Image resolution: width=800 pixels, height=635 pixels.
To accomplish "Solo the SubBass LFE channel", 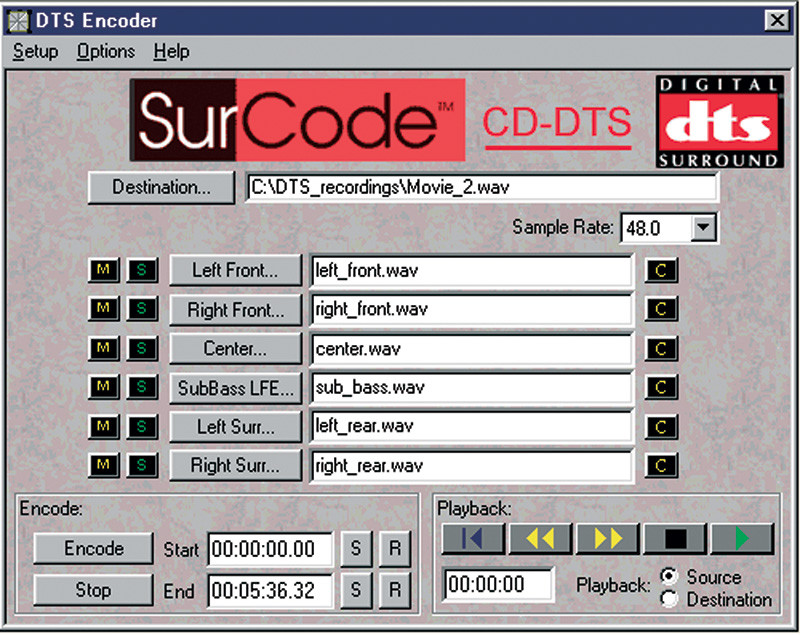I will tap(142, 387).
